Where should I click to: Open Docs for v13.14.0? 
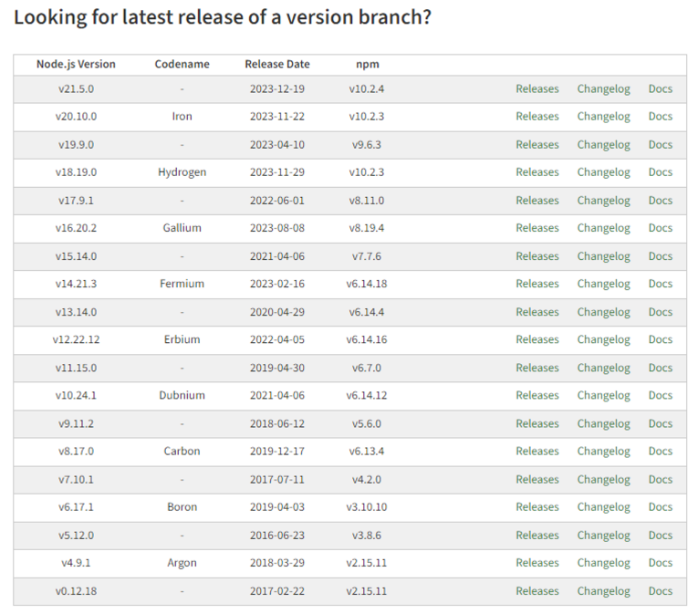click(x=660, y=312)
